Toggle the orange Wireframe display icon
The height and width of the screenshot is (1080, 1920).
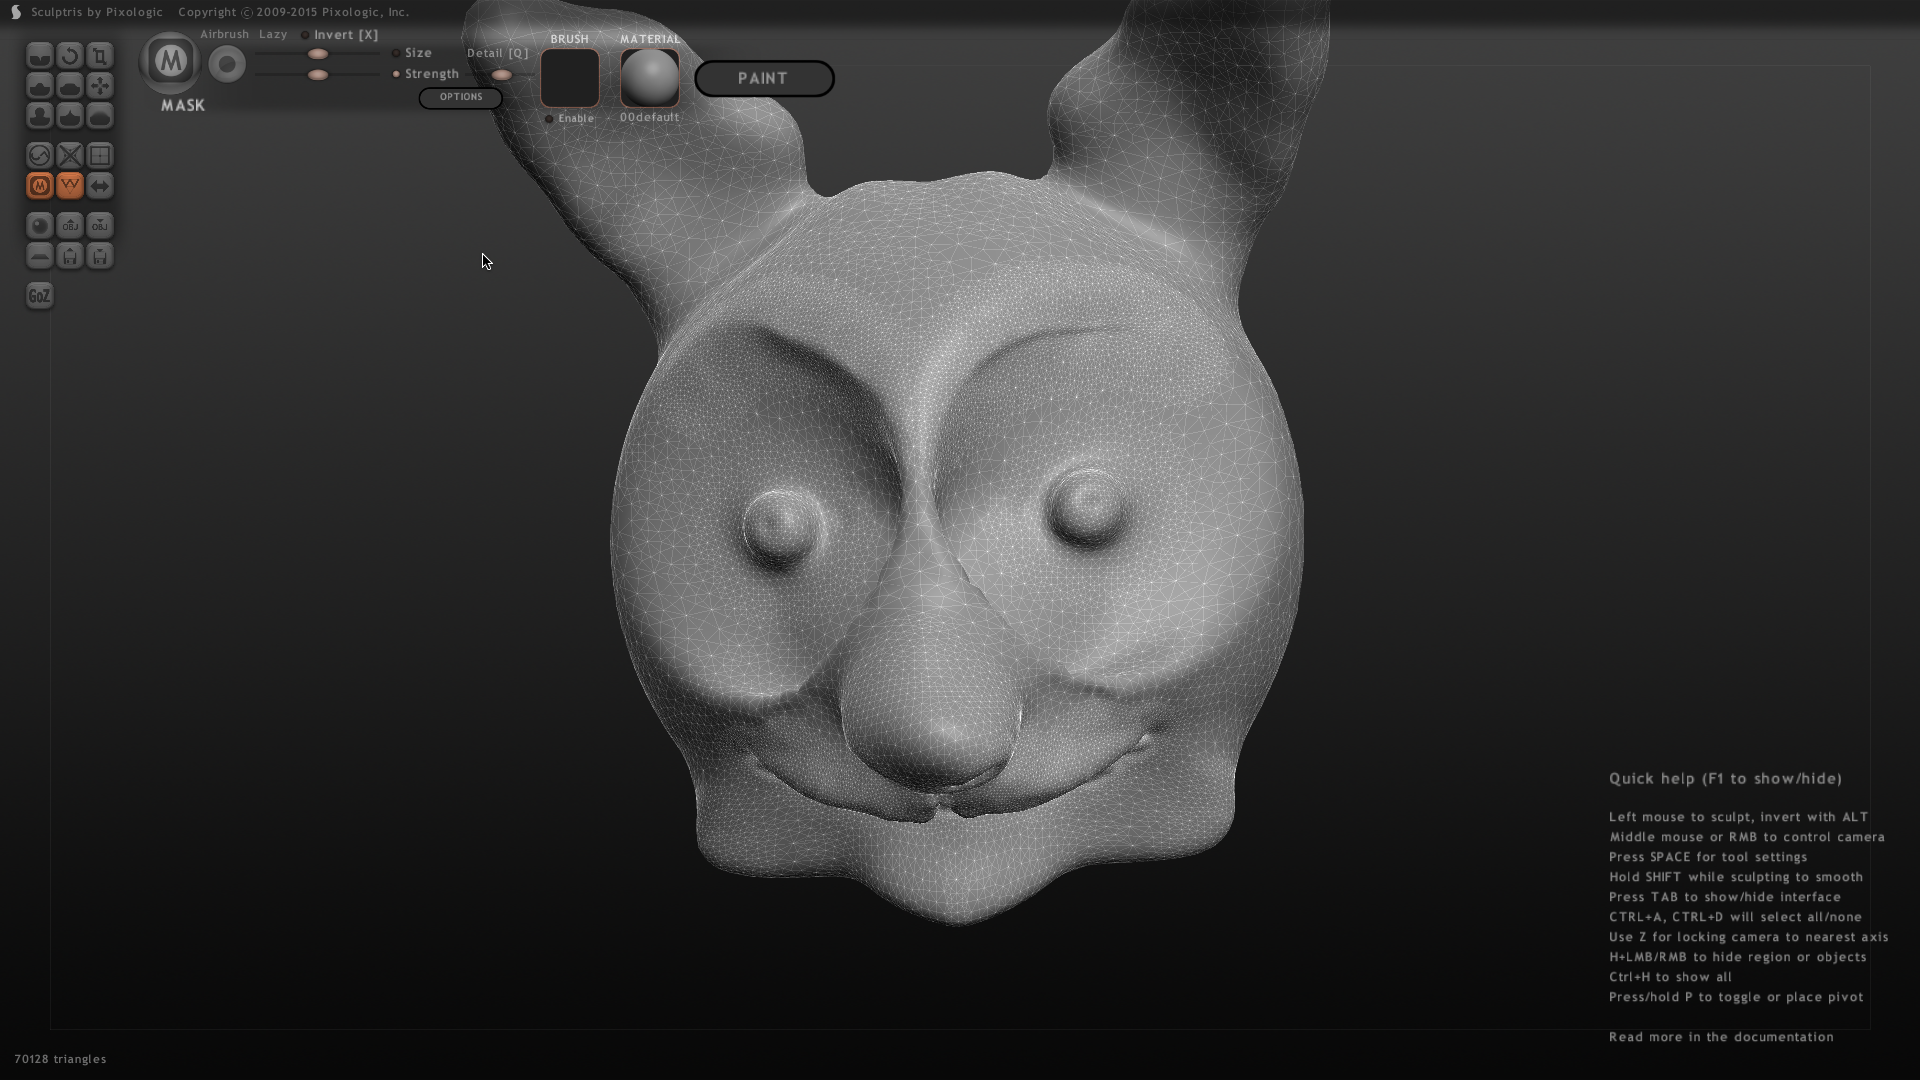click(70, 186)
